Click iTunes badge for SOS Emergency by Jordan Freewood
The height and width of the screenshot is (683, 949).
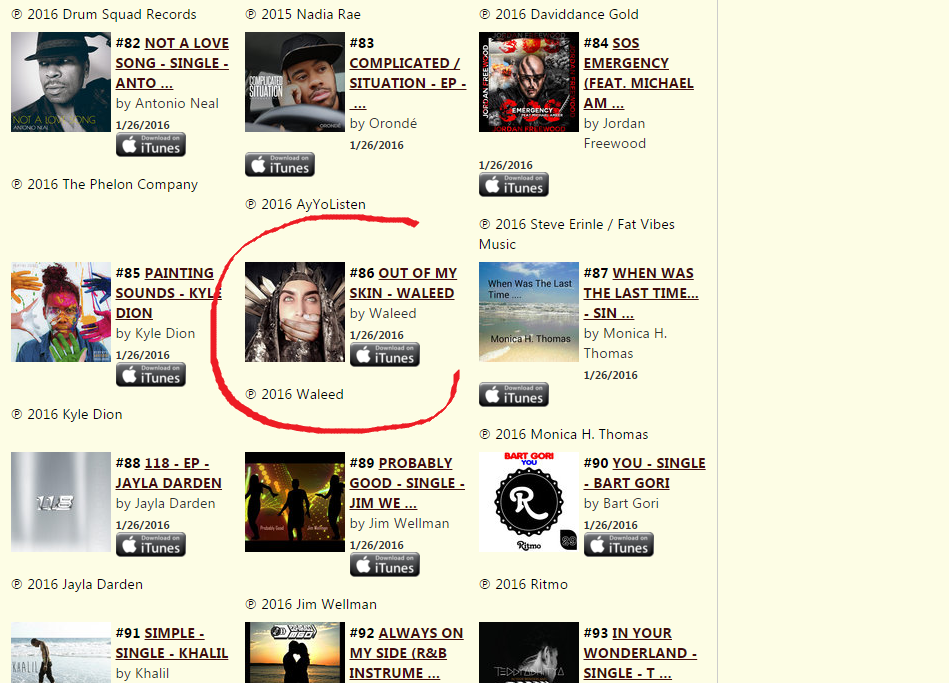514,185
